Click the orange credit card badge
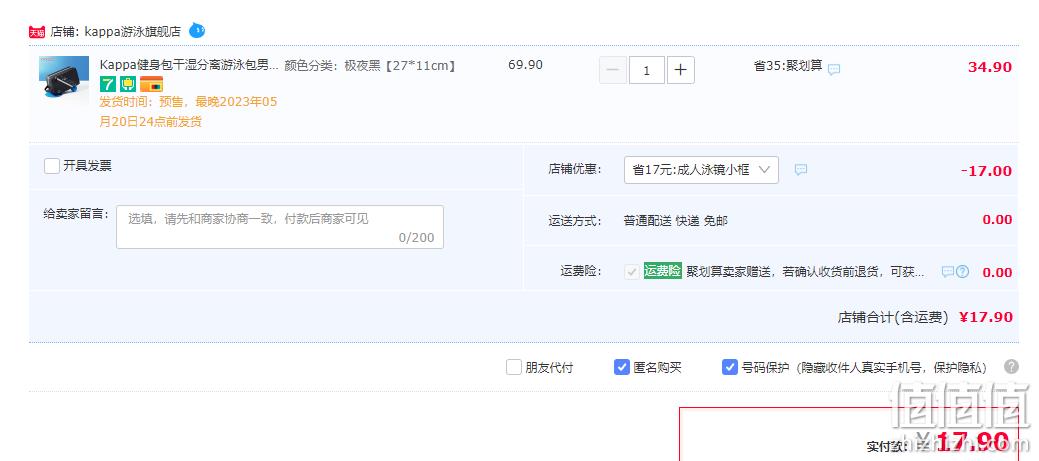 [x=151, y=84]
